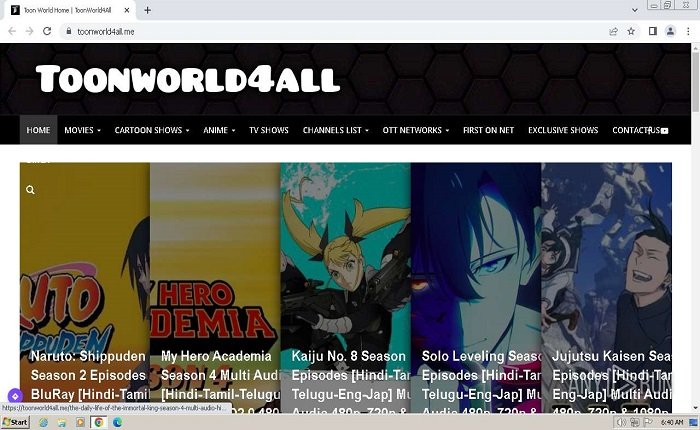The height and width of the screenshot is (430, 700).
Task: Open the My Hero Academia Season 4 card
Action: [215, 288]
